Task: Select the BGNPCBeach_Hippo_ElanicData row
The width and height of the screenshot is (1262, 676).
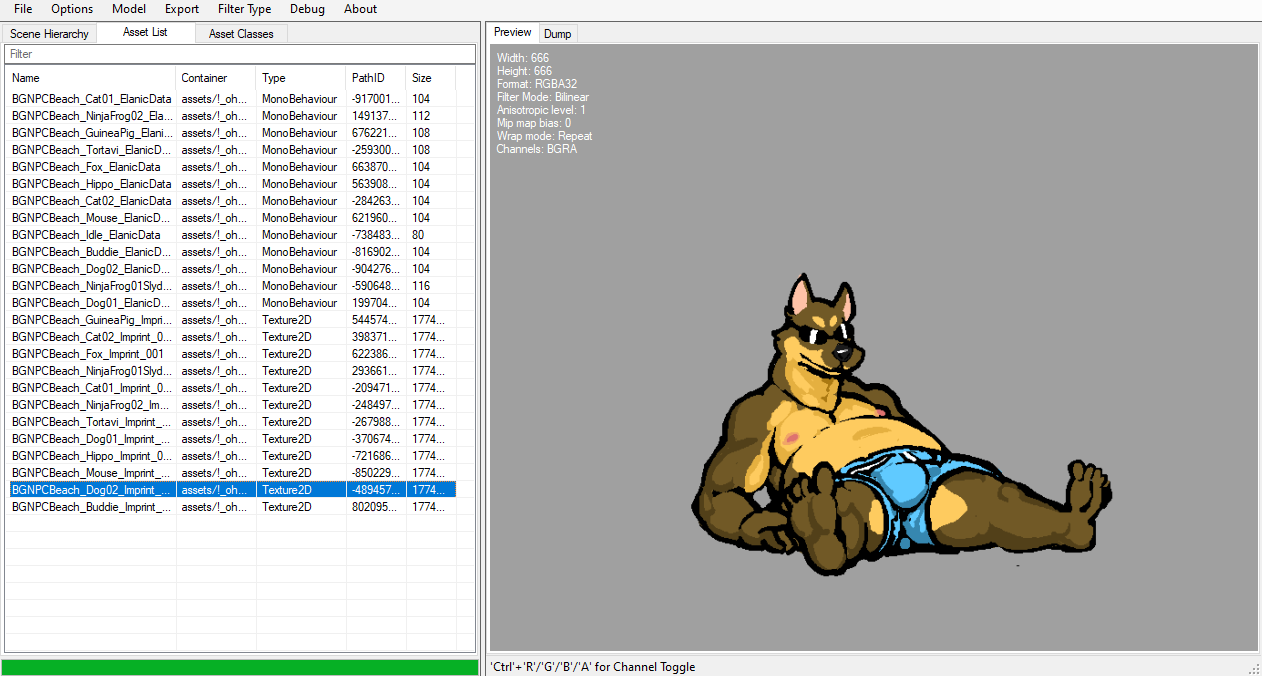Action: (x=91, y=184)
